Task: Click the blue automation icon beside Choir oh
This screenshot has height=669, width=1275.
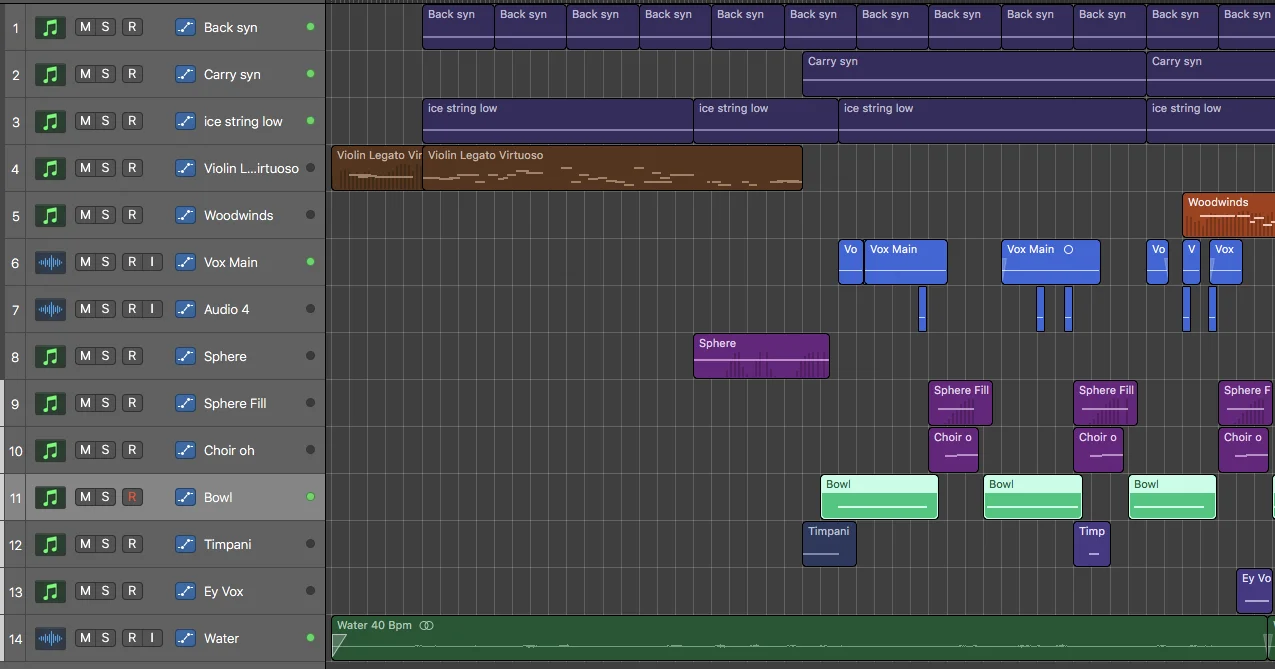Action: tap(185, 450)
